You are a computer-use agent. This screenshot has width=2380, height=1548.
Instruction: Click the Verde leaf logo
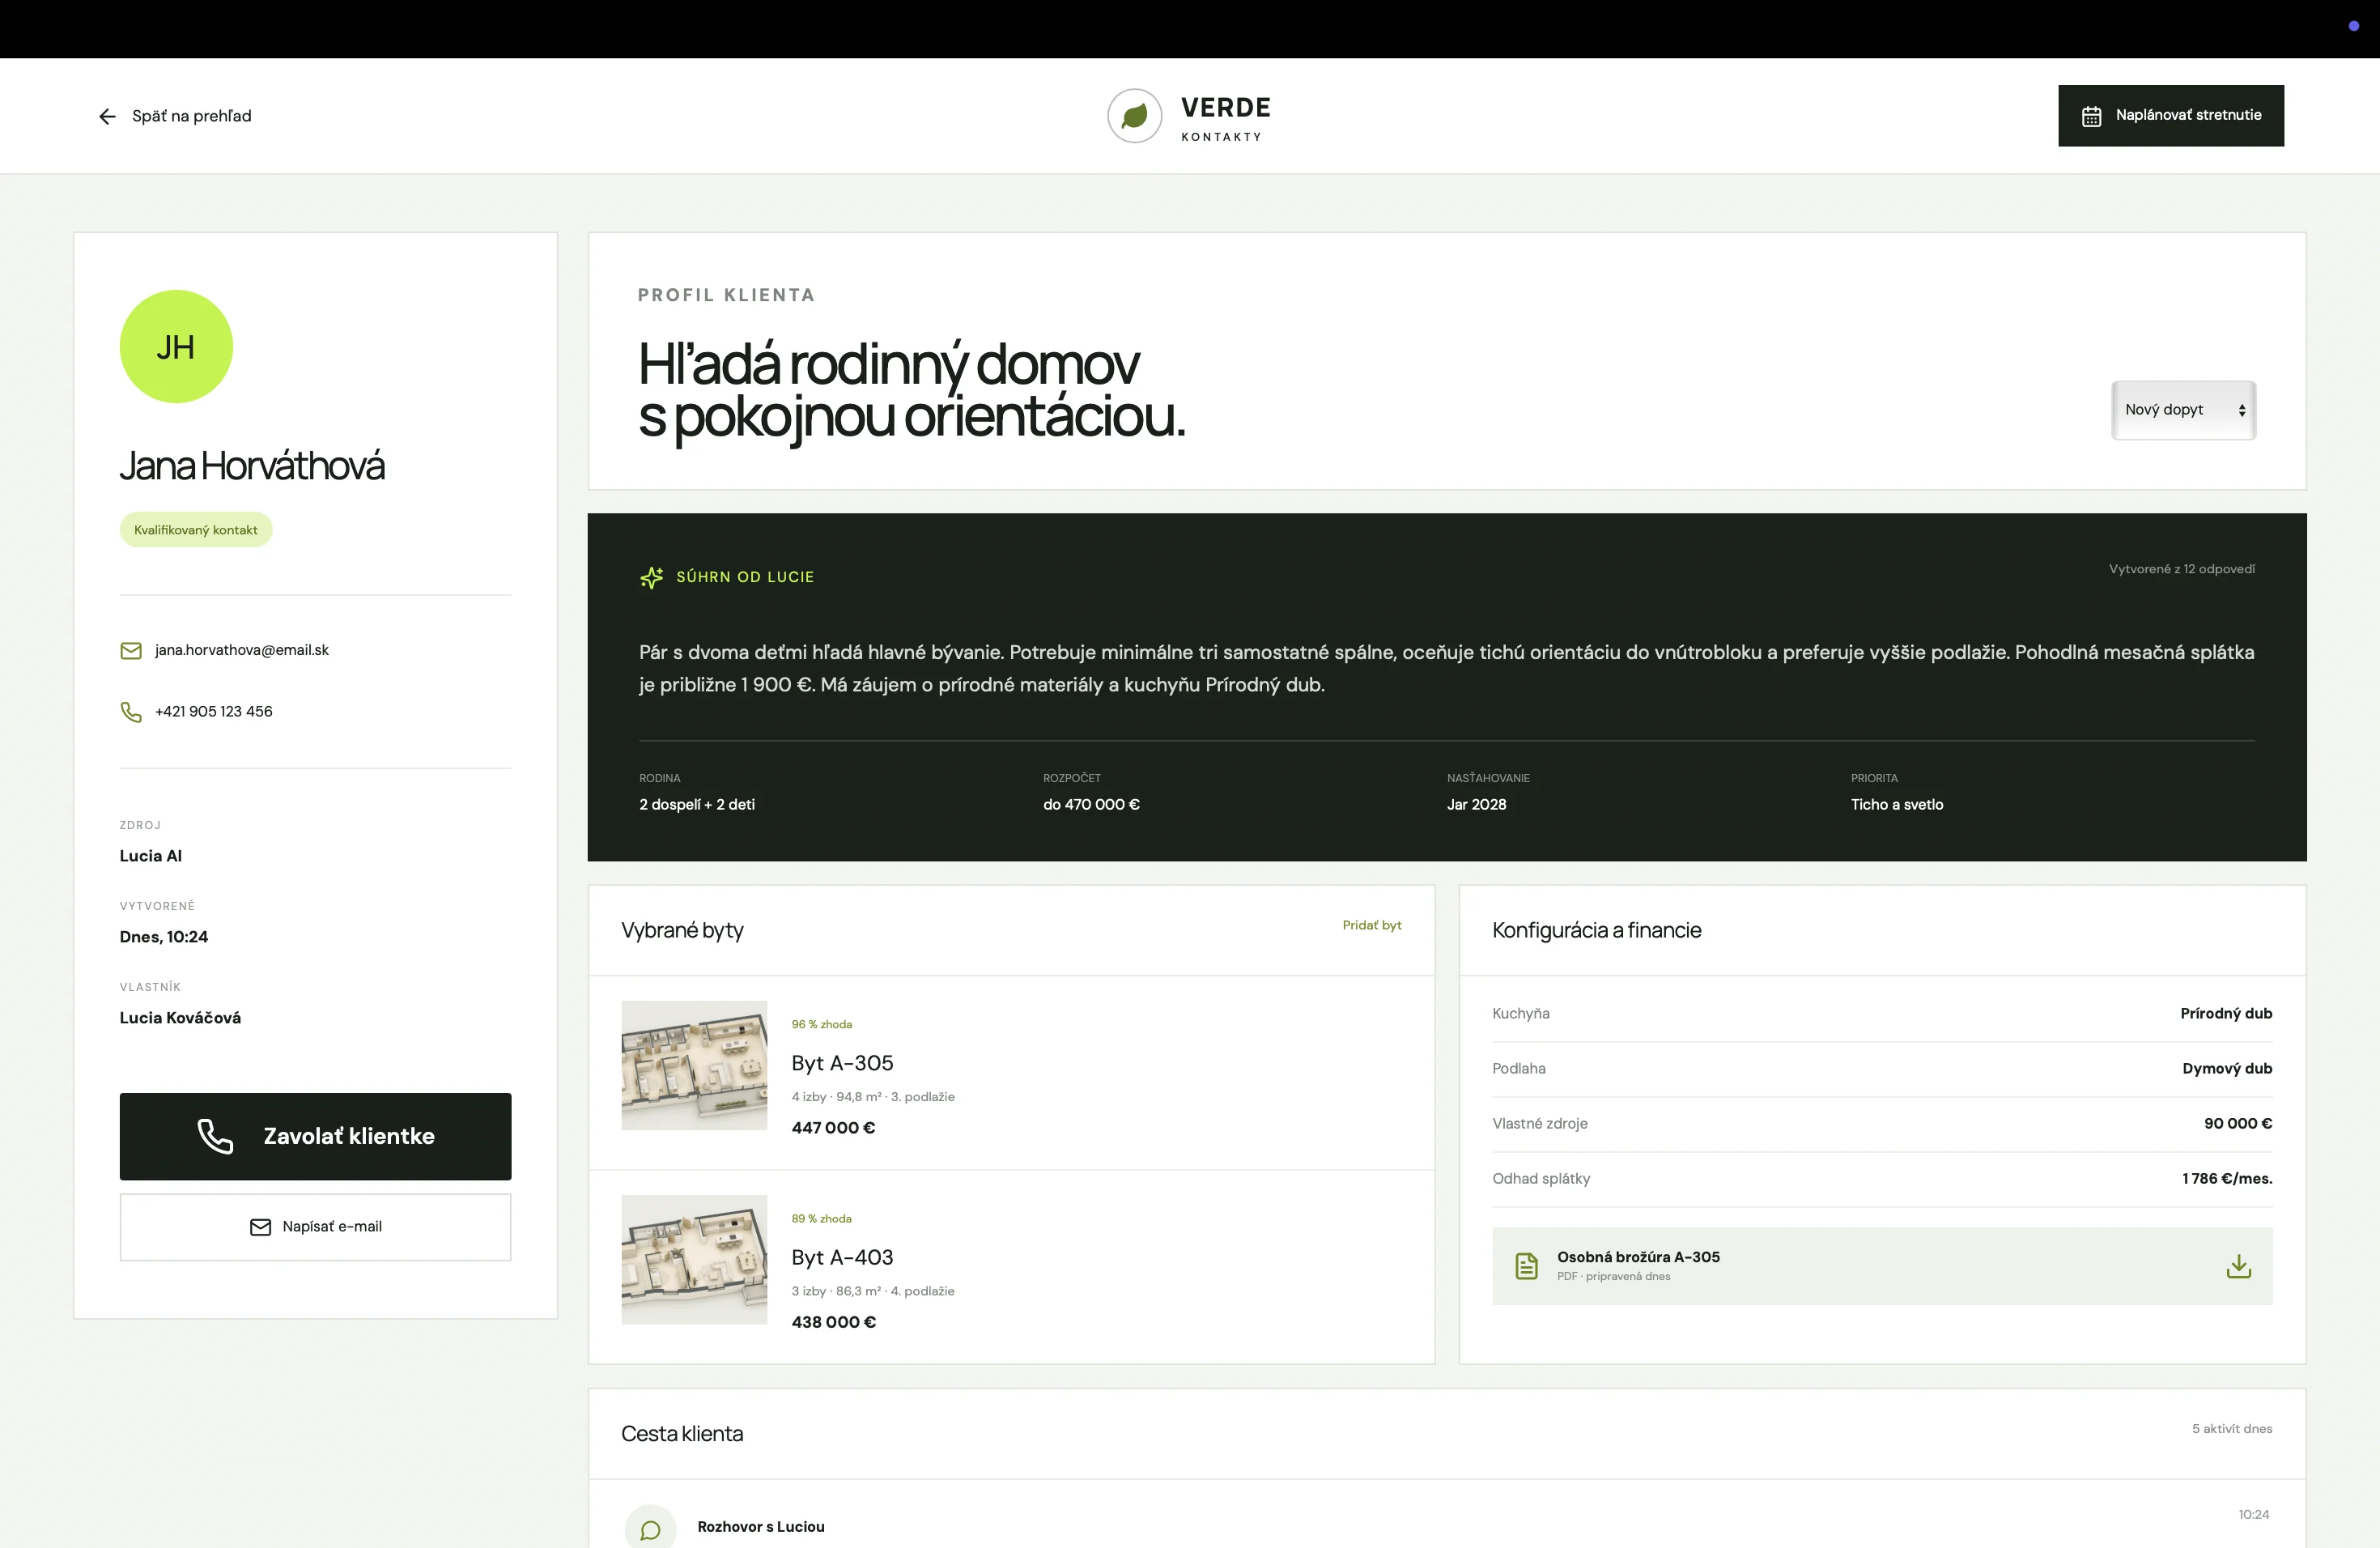[x=1134, y=116]
